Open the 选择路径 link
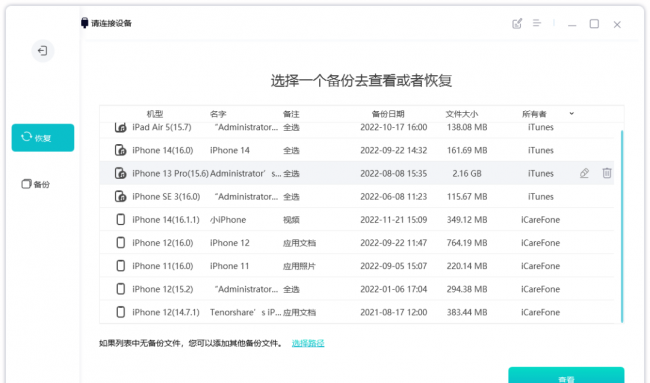This screenshot has height=383, width=650. click(x=308, y=343)
